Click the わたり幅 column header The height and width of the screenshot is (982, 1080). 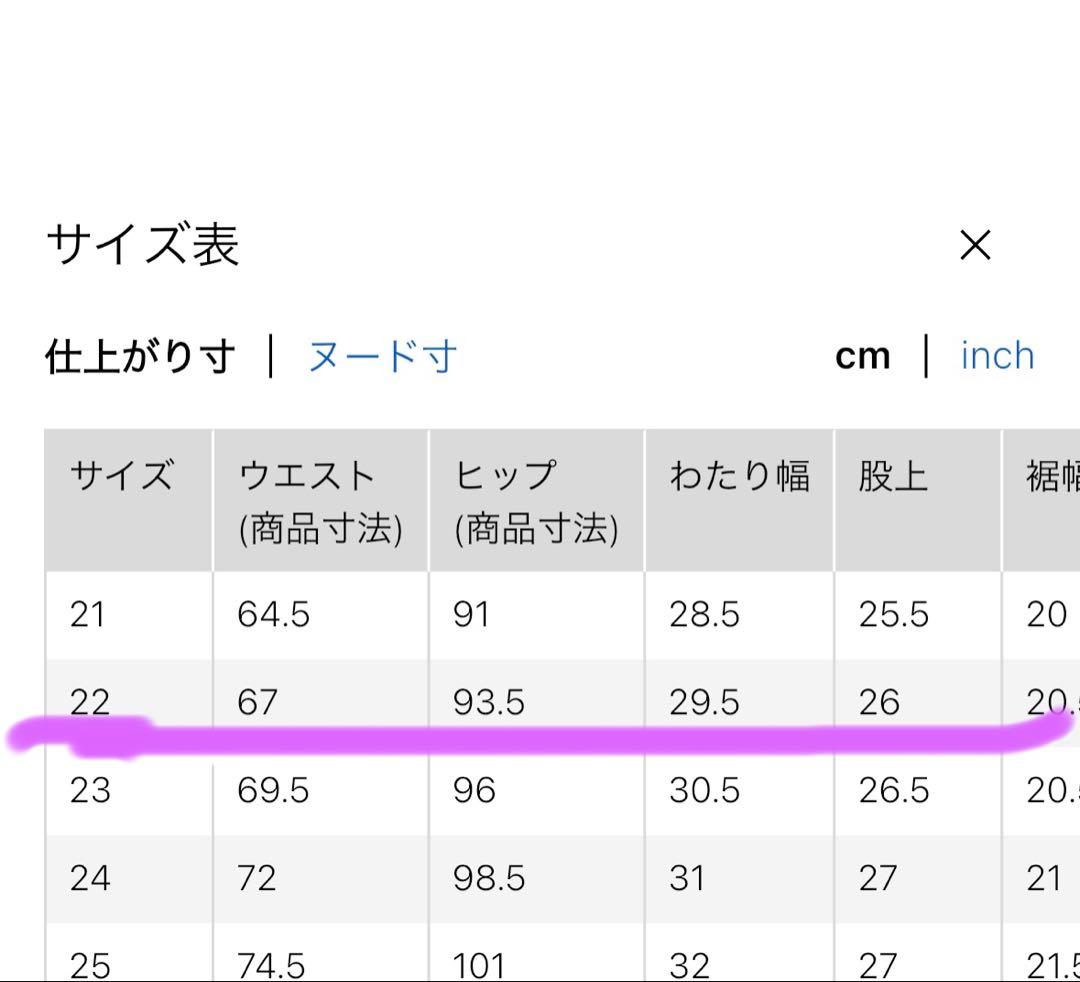pyautogui.click(x=739, y=501)
